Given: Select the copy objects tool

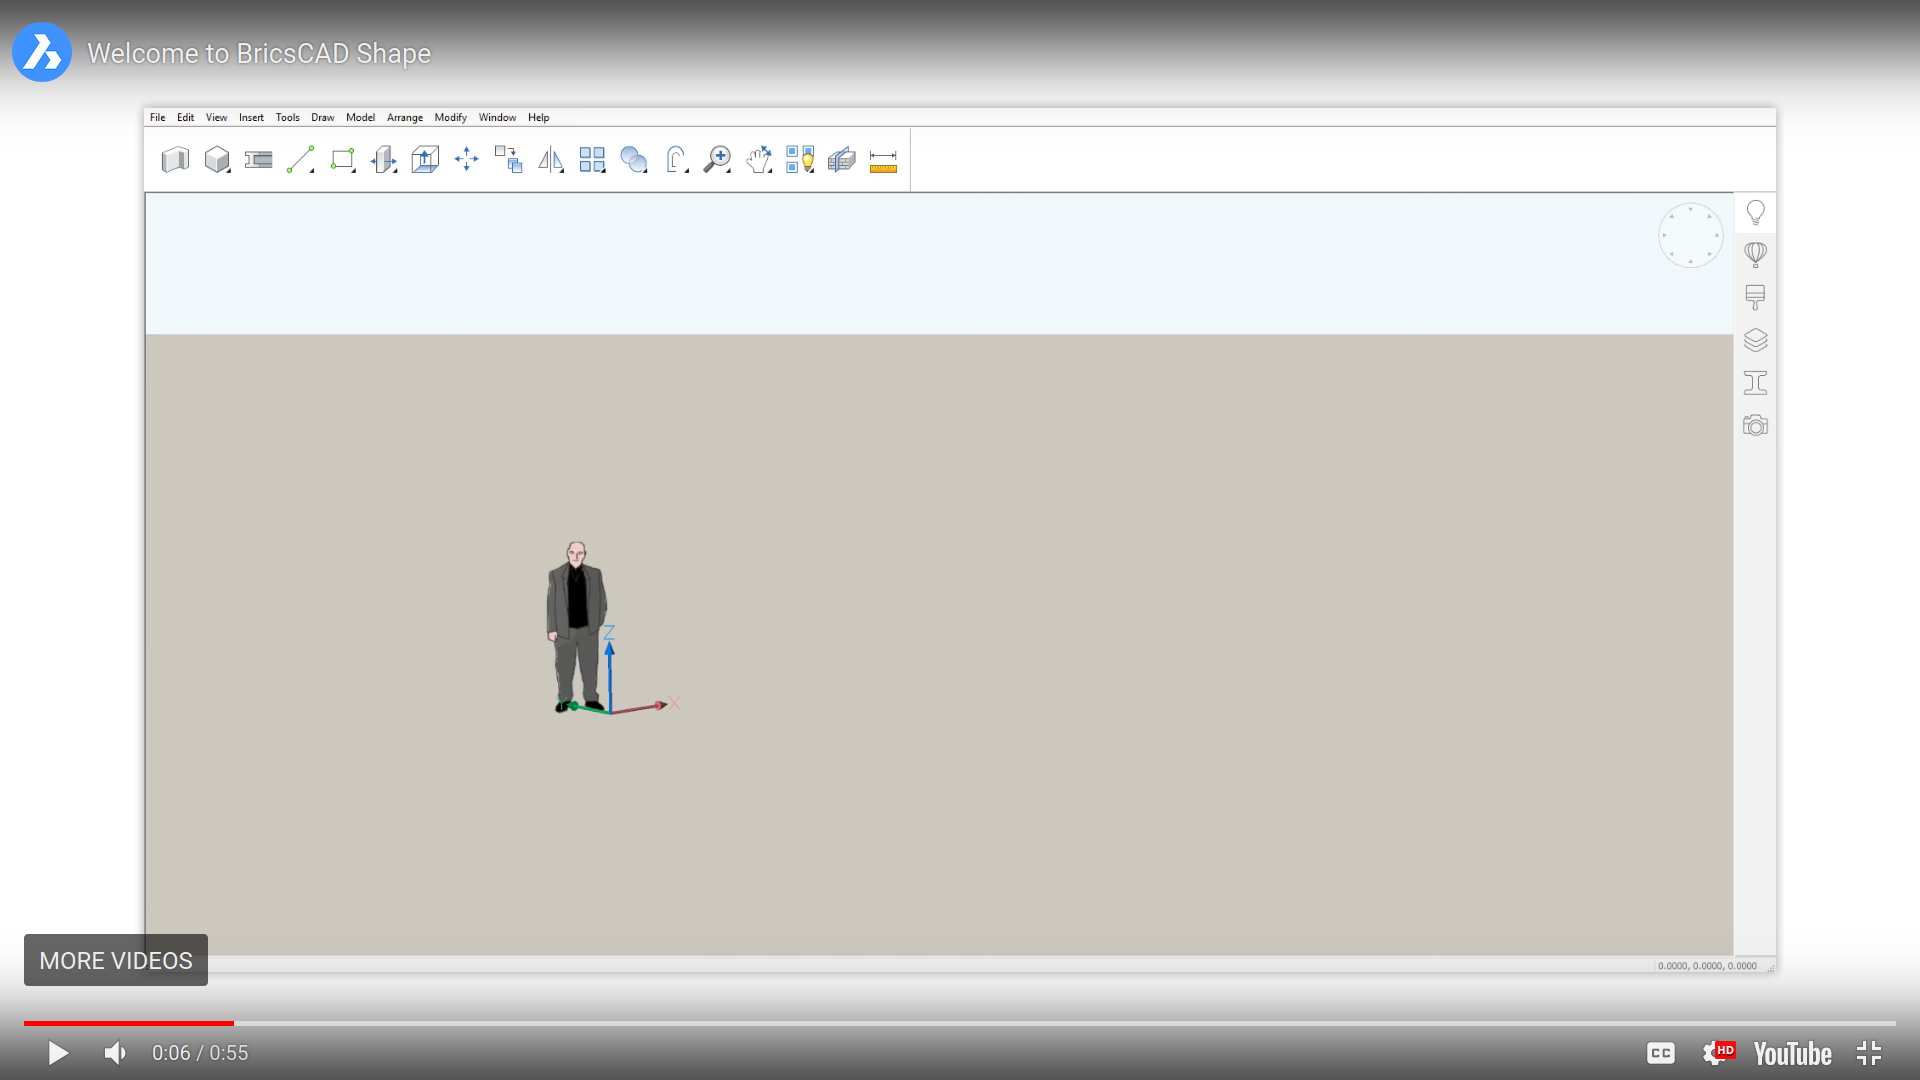Looking at the screenshot, I should point(508,160).
